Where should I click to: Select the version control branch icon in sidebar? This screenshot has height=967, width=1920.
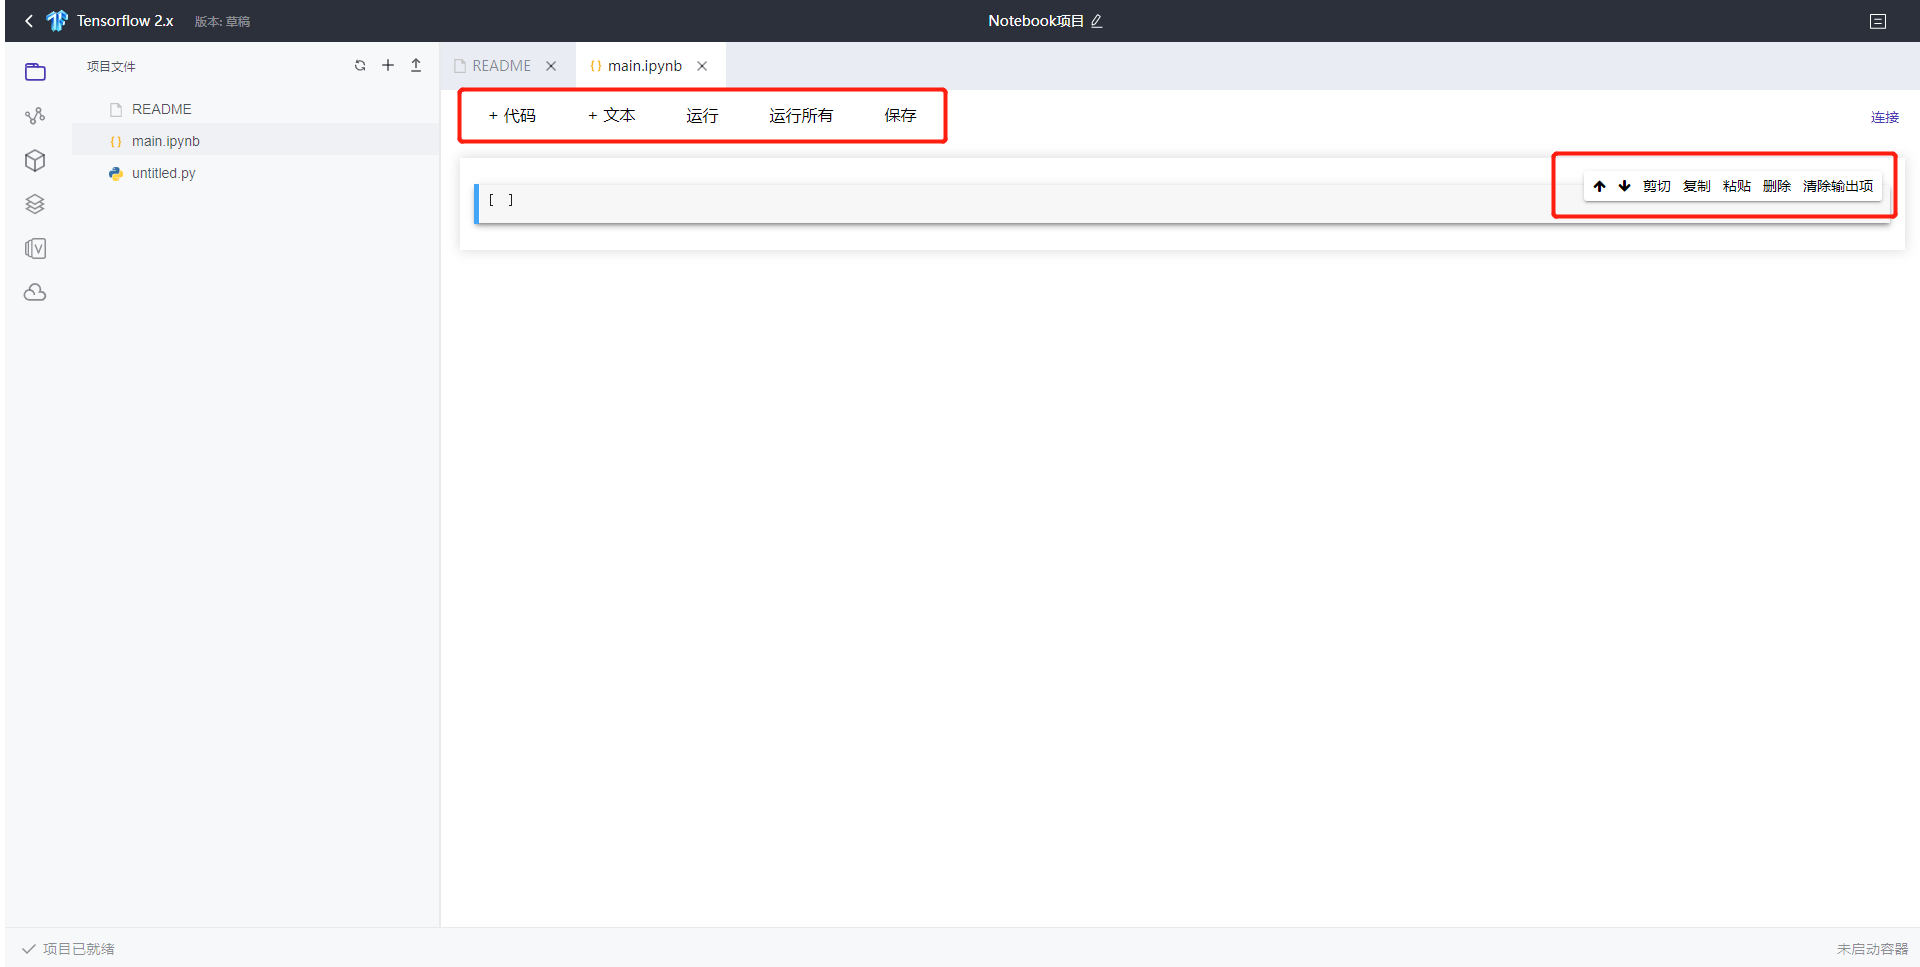click(35, 115)
